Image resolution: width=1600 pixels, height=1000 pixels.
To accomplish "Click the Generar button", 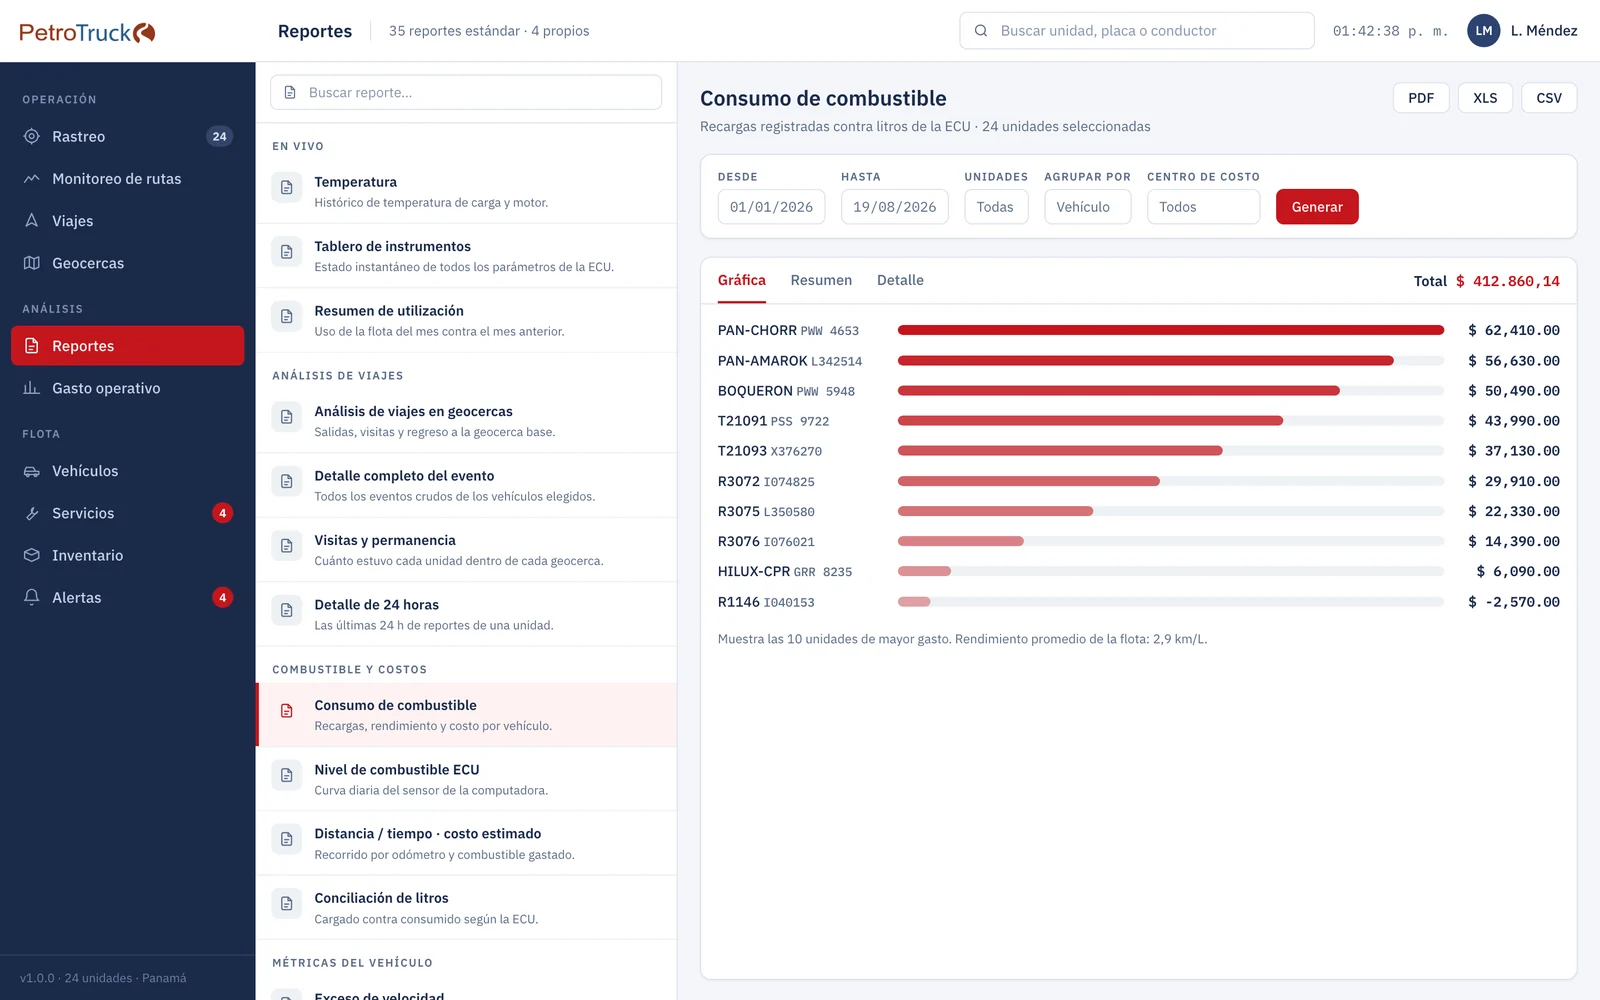I will click(1317, 207).
